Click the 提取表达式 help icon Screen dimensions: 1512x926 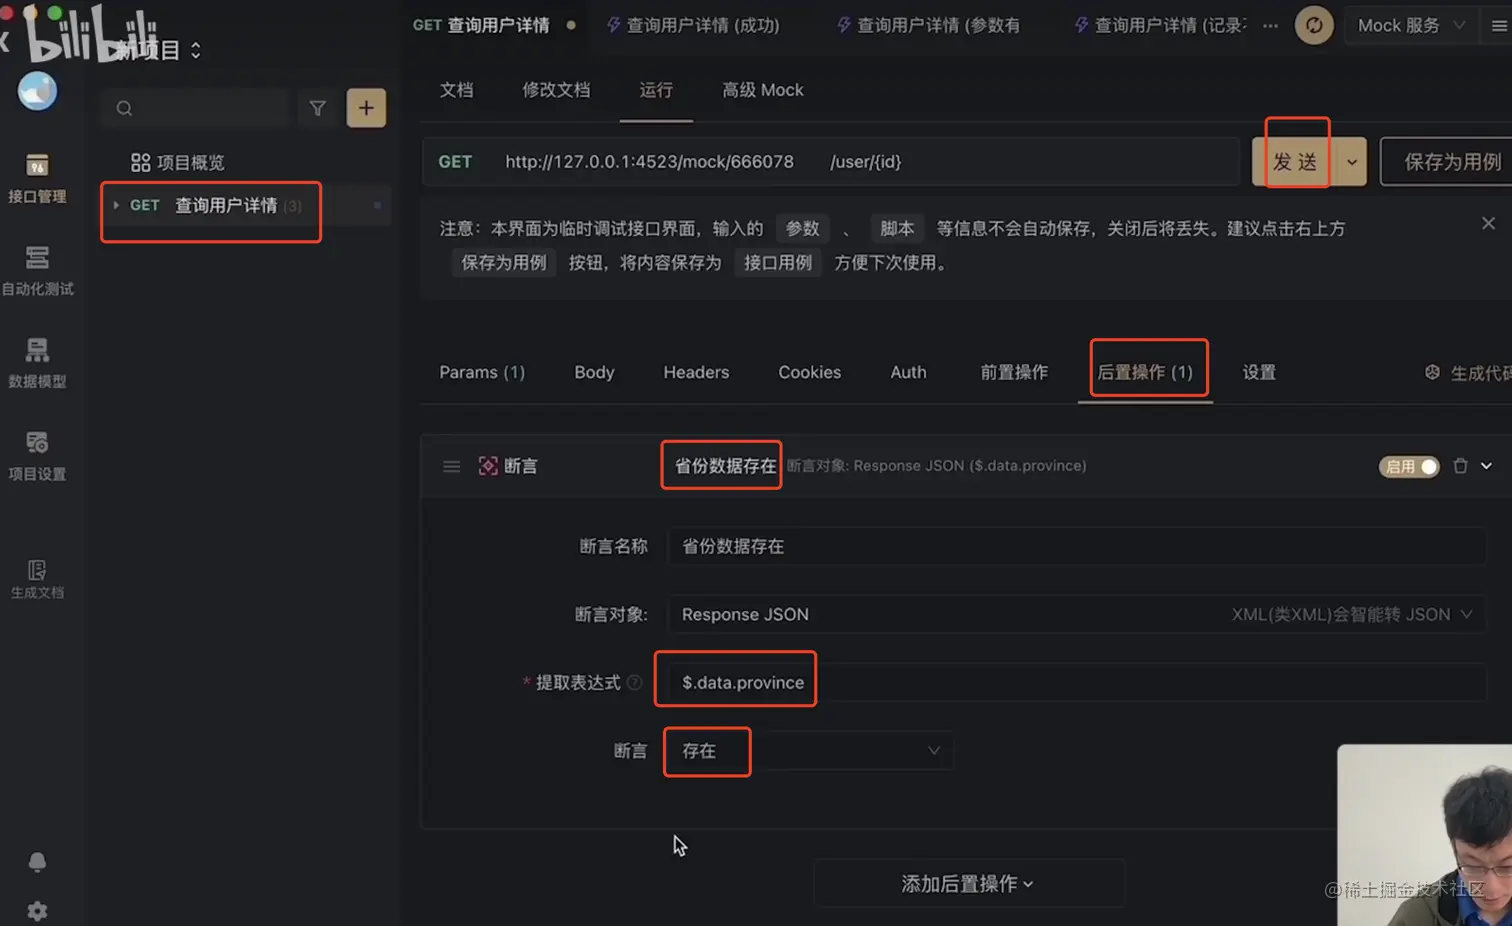pos(634,682)
